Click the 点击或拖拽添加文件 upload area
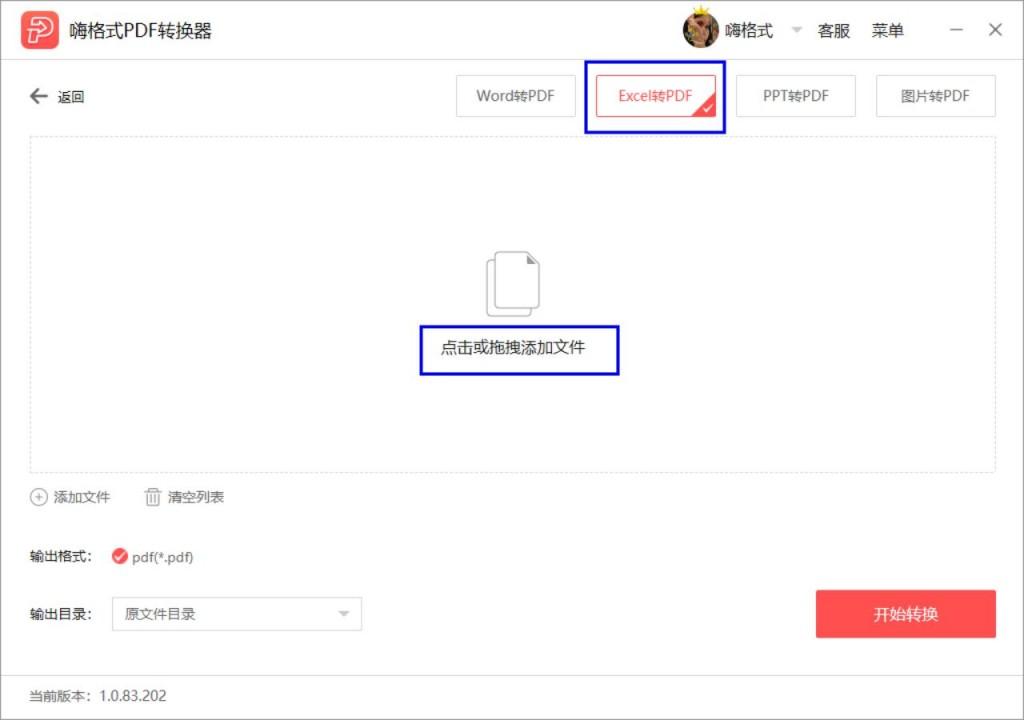 click(x=519, y=349)
